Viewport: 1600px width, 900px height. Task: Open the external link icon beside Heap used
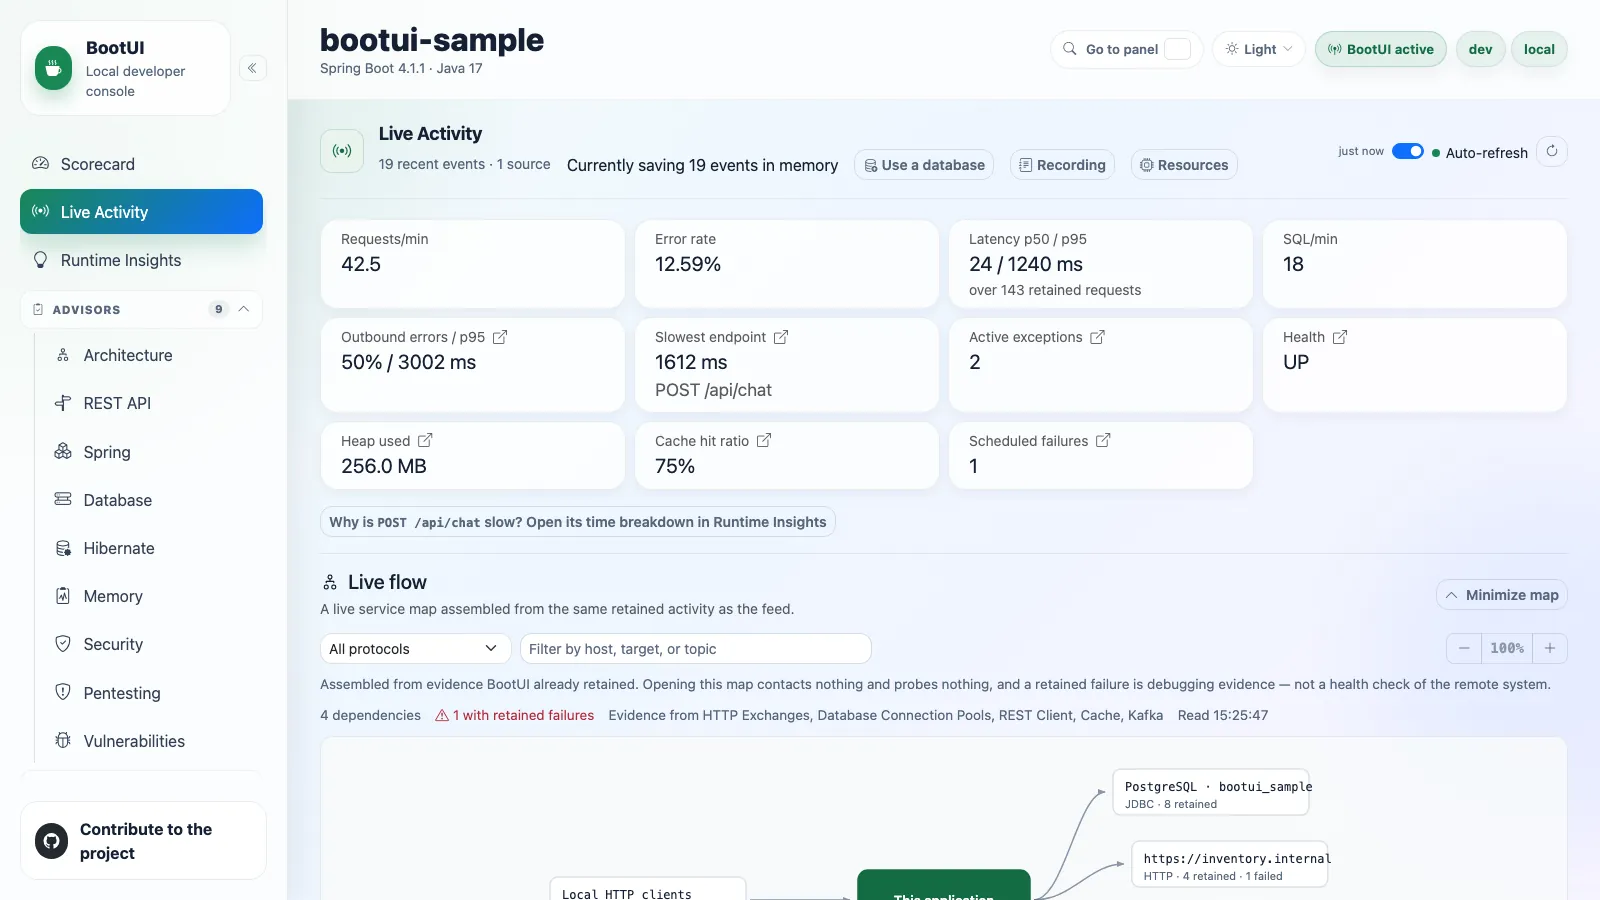pyautogui.click(x=425, y=440)
